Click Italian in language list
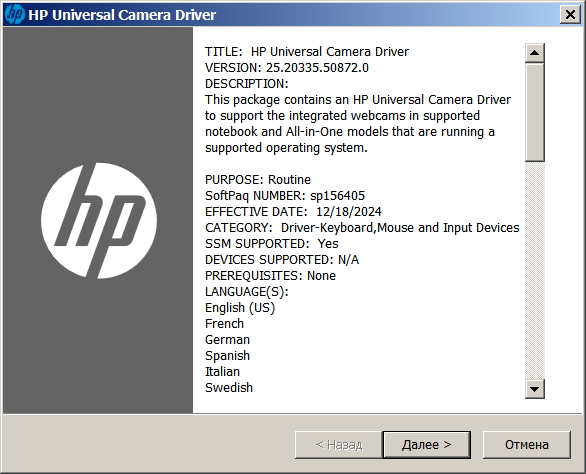Image resolution: width=586 pixels, height=474 pixels. click(222, 372)
